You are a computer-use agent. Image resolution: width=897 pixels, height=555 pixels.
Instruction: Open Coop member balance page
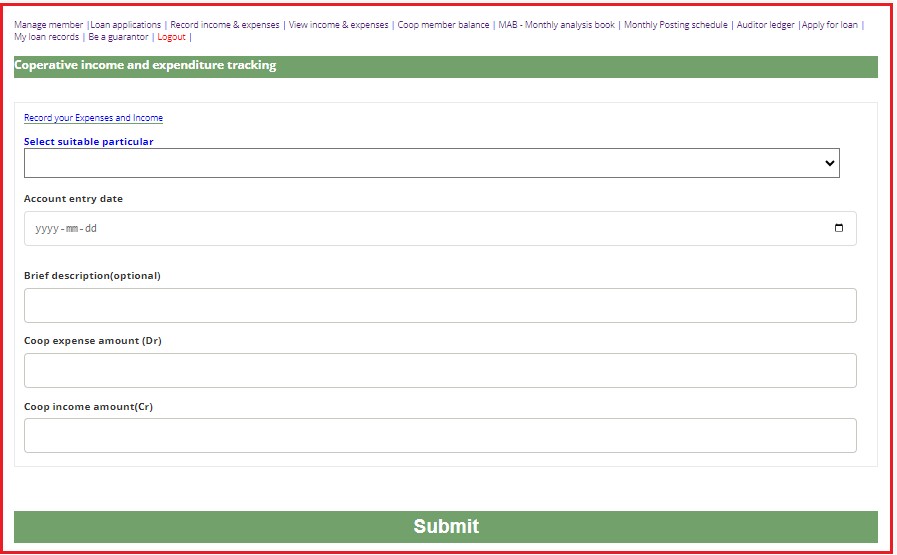pos(443,25)
